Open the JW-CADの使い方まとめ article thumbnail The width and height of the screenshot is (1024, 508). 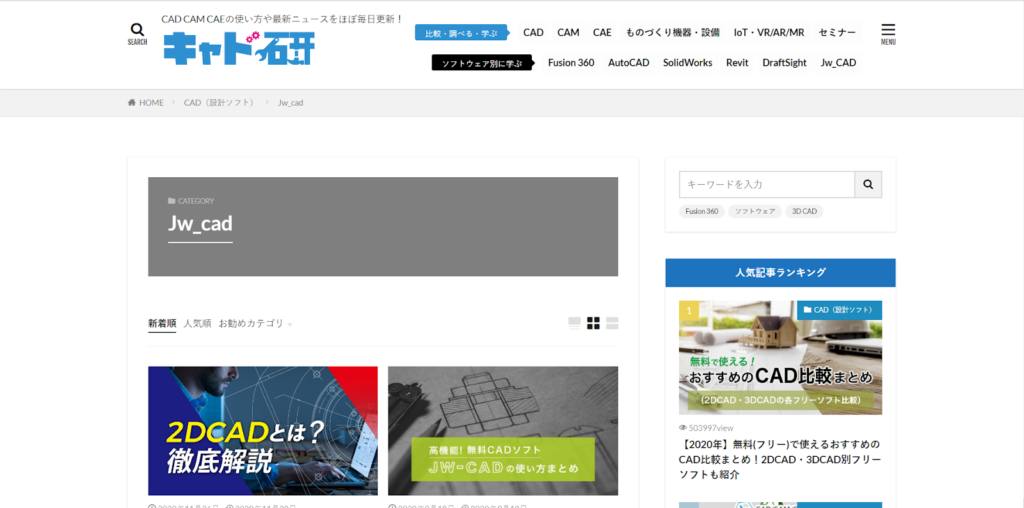click(x=503, y=430)
